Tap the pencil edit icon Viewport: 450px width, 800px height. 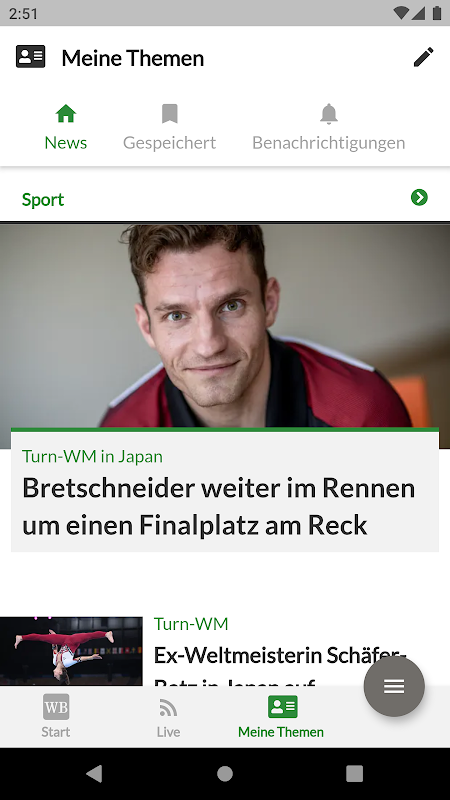[423, 57]
